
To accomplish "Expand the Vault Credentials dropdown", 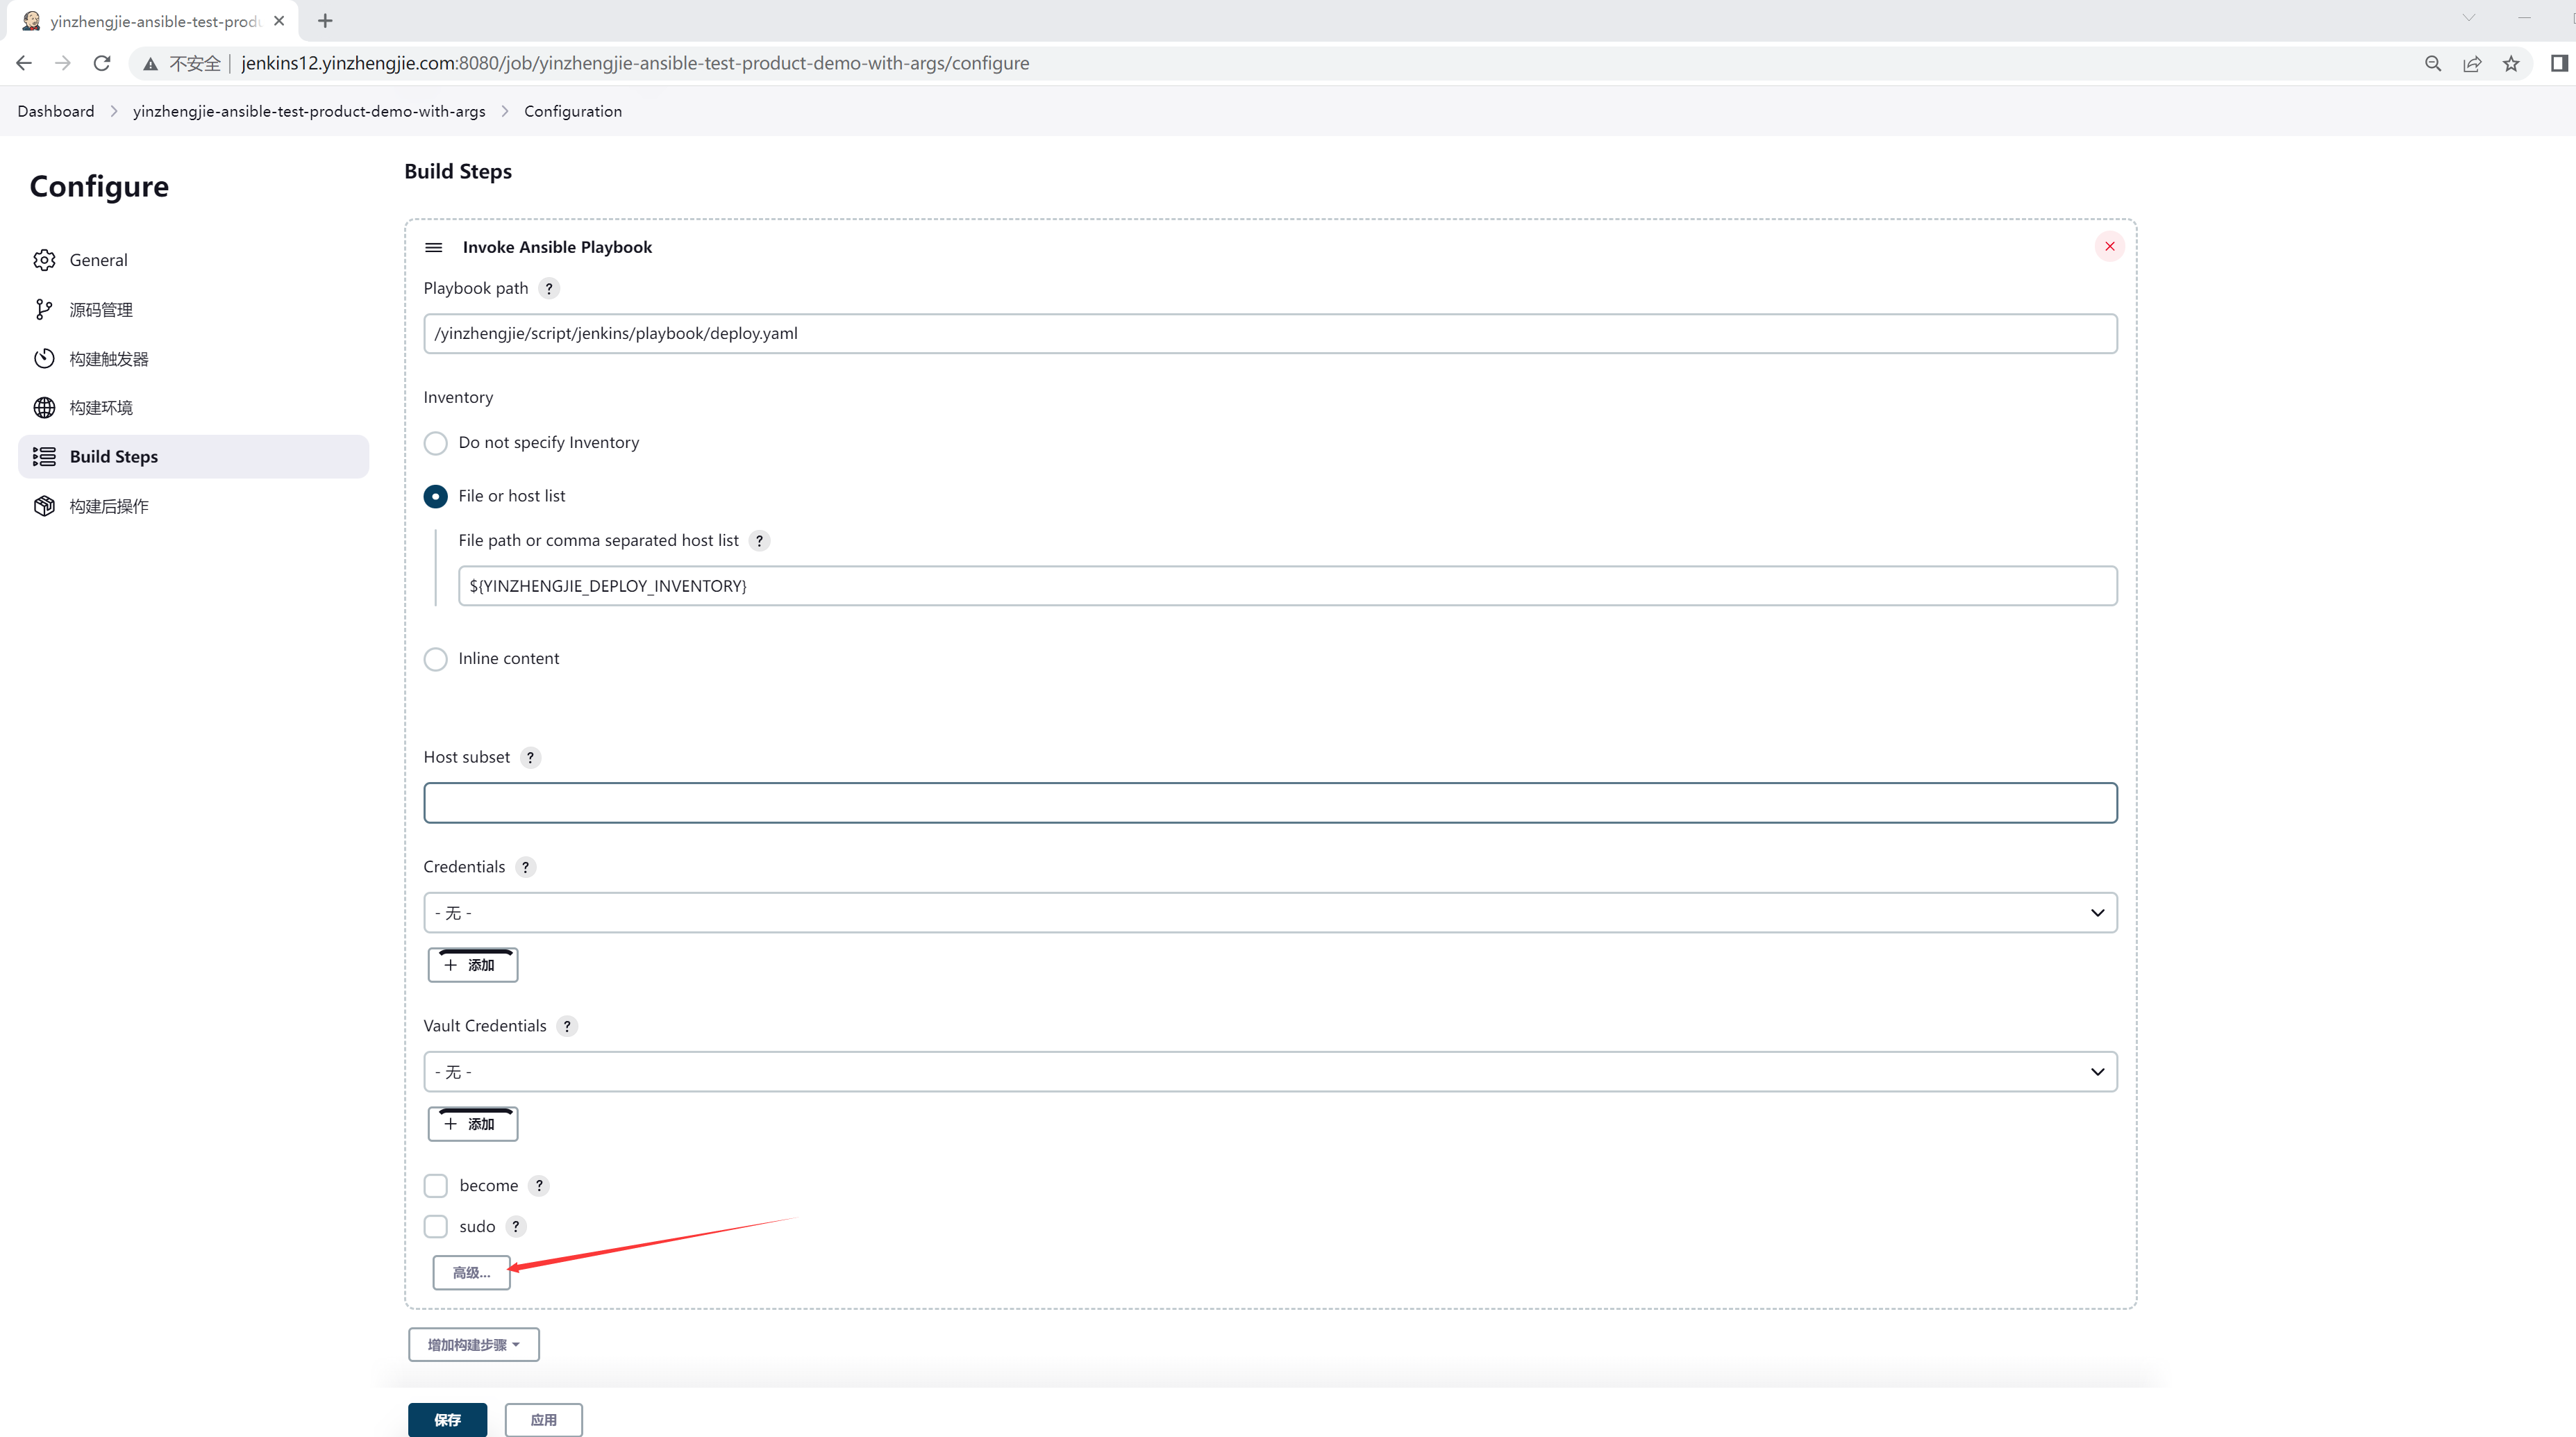I will click(1270, 1071).
